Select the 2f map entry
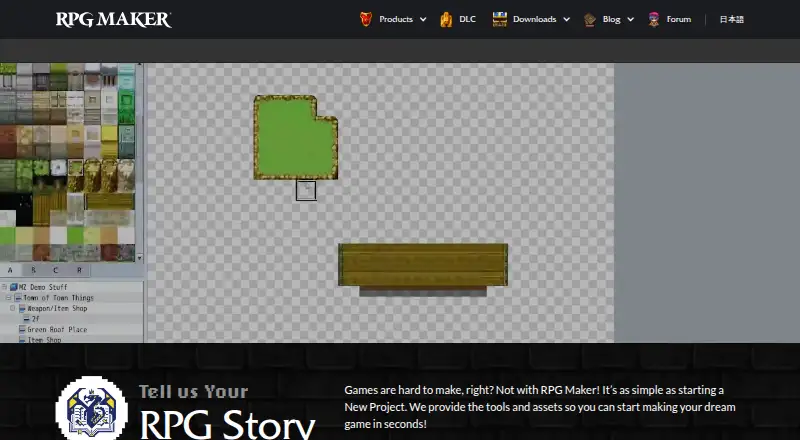The width and height of the screenshot is (800, 440). [x=35, y=319]
